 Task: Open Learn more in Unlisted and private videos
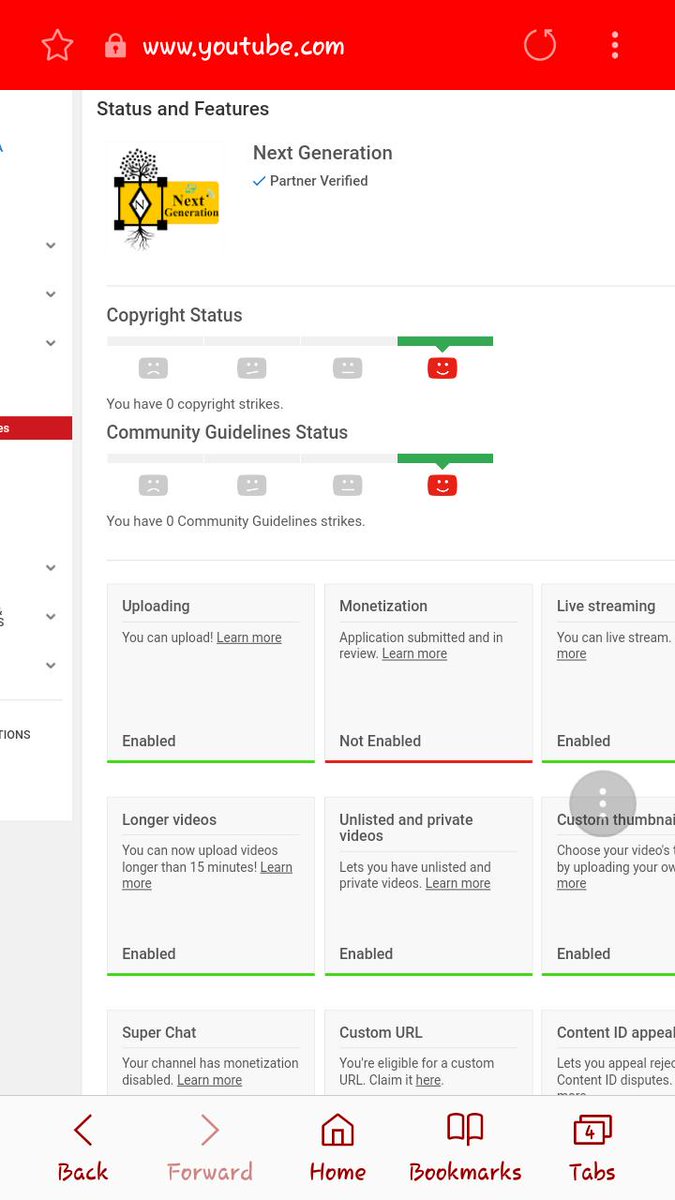[x=458, y=884]
